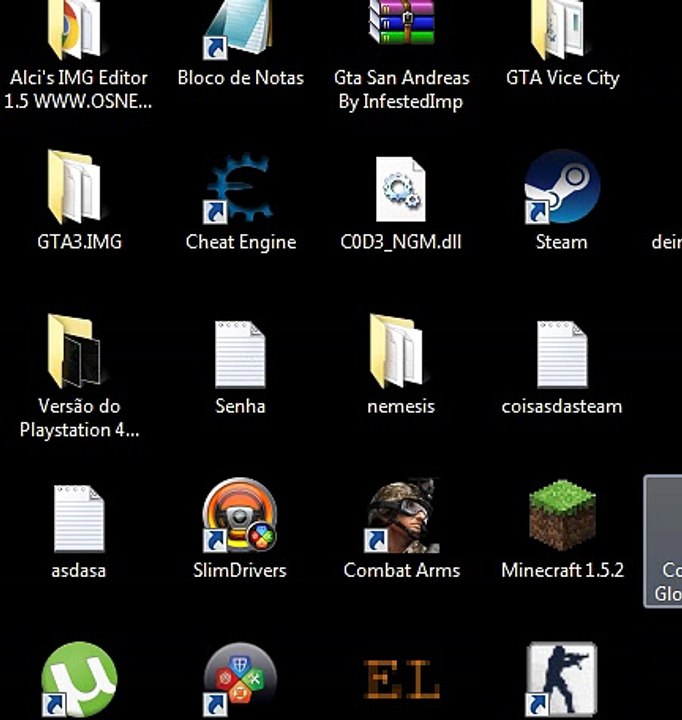
Task: Click the 'GTA3.IMG' label text
Action: (79, 242)
